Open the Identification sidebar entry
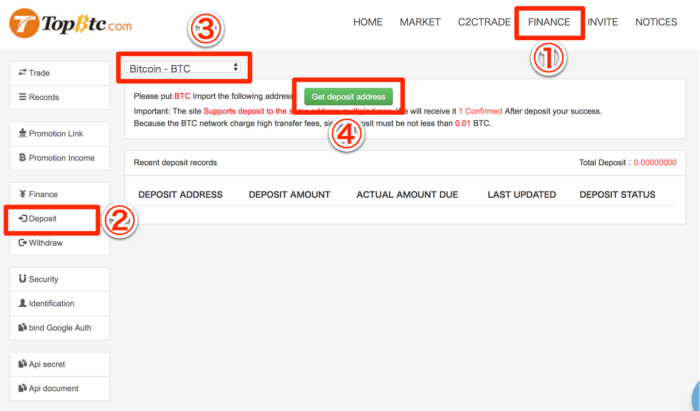This screenshot has width=700, height=411. point(59,303)
